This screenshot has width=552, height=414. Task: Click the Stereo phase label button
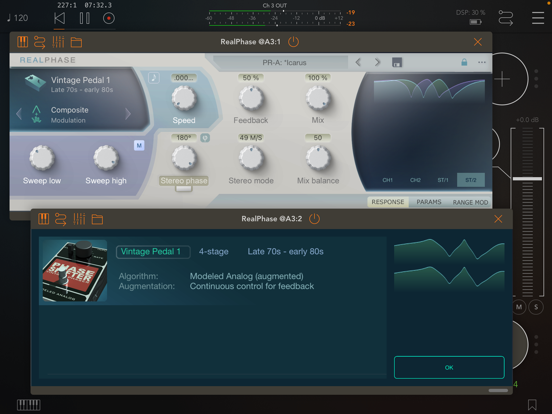pyautogui.click(x=184, y=181)
